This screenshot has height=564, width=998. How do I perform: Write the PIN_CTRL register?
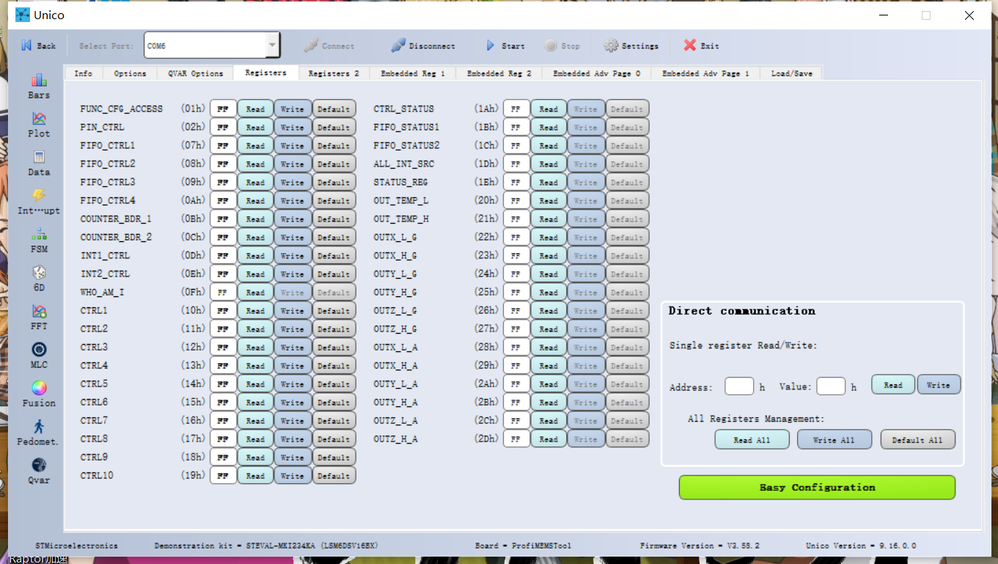(293, 127)
